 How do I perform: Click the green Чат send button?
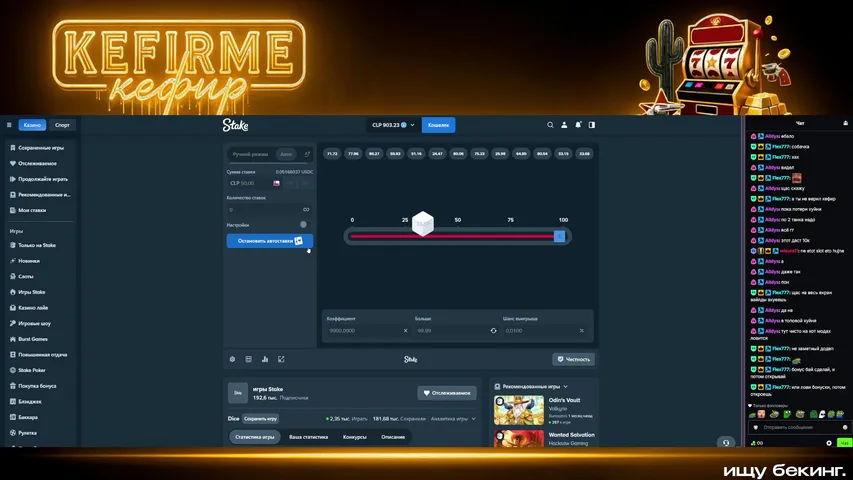coord(844,443)
